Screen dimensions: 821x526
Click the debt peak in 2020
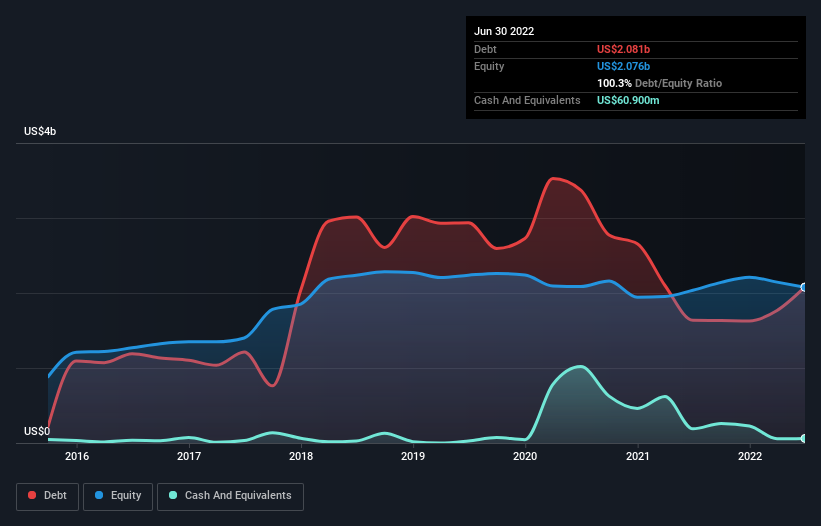point(552,179)
